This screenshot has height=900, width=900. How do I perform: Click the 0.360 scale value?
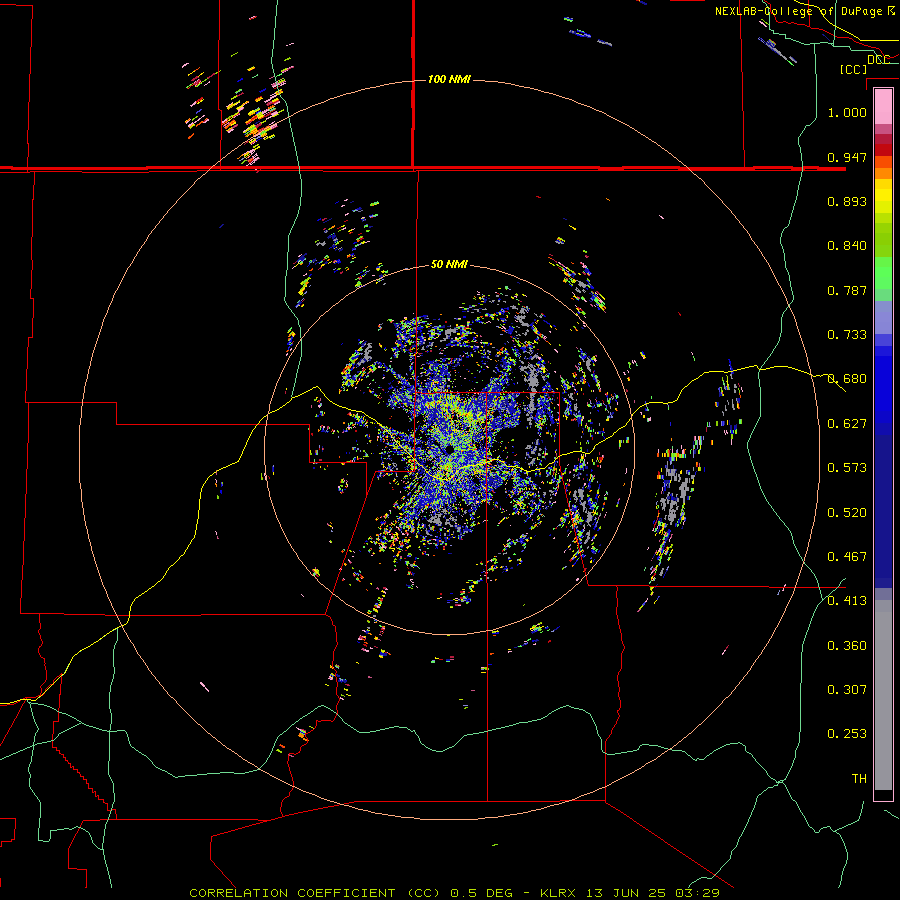click(847, 646)
